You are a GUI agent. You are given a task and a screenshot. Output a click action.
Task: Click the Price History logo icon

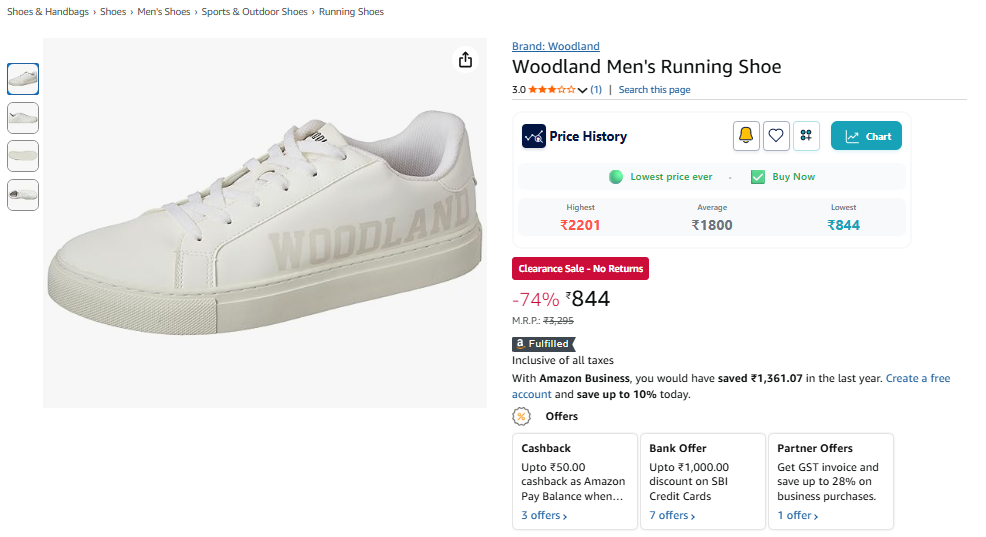click(533, 136)
